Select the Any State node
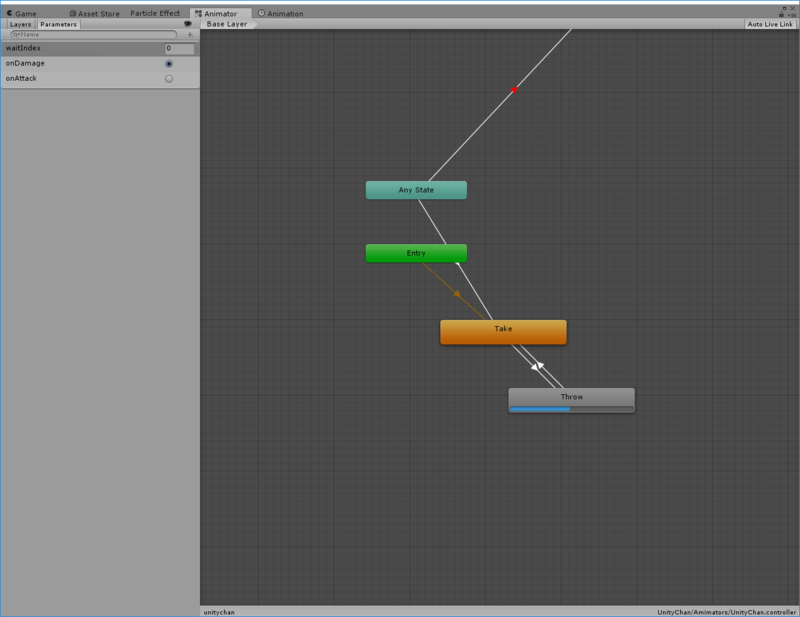800x617 pixels. tap(416, 190)
